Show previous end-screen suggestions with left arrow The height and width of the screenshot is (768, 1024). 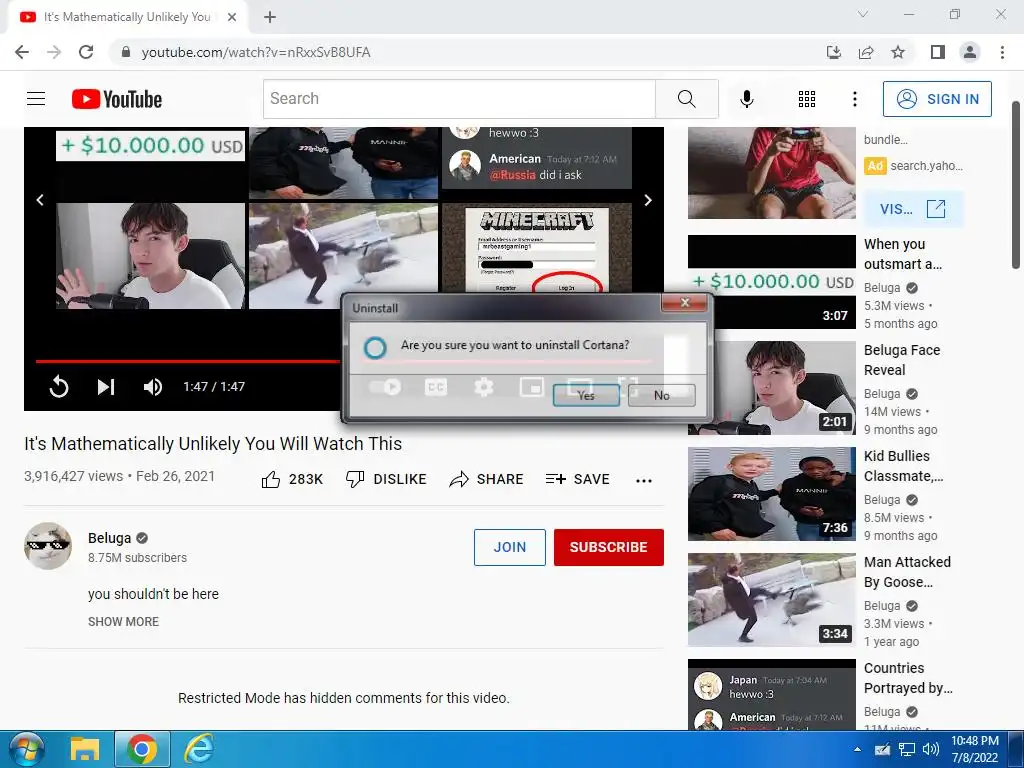40,200
